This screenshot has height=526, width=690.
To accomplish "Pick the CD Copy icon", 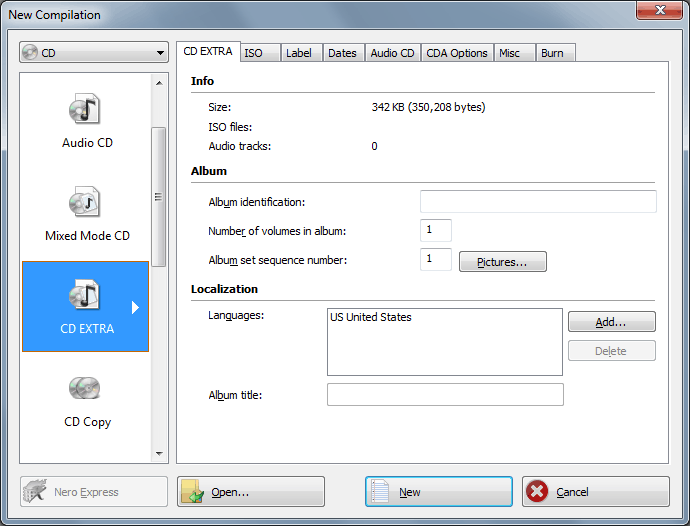I will click(x=86, y=389).
